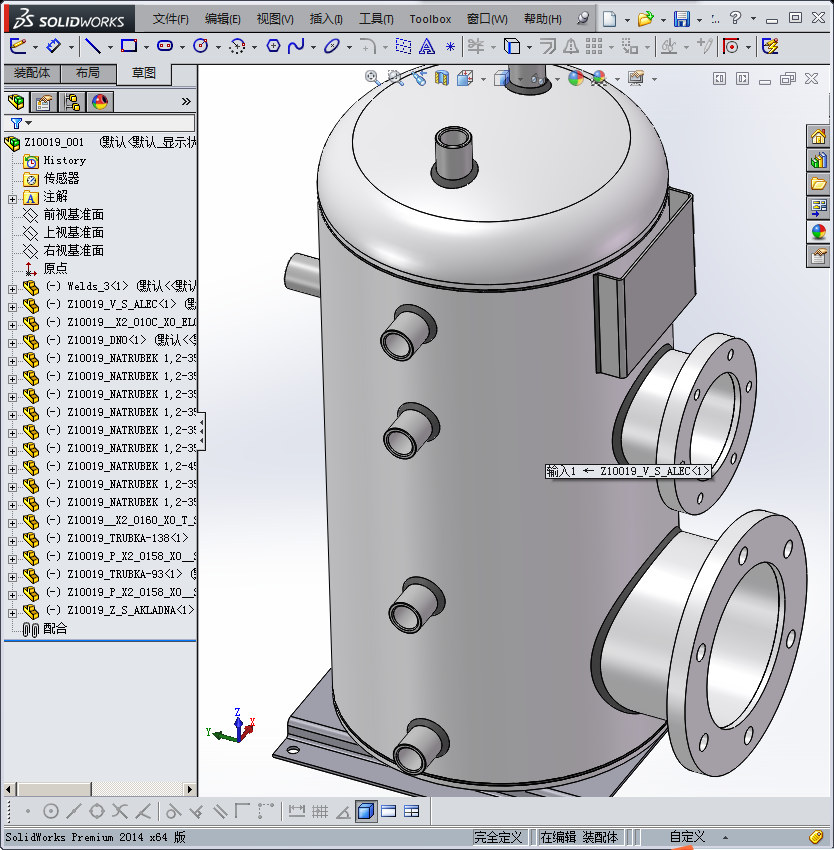Click Zoom to Fit in view toolbar
The image size is (834, 850).
click(x=372, y=78)
